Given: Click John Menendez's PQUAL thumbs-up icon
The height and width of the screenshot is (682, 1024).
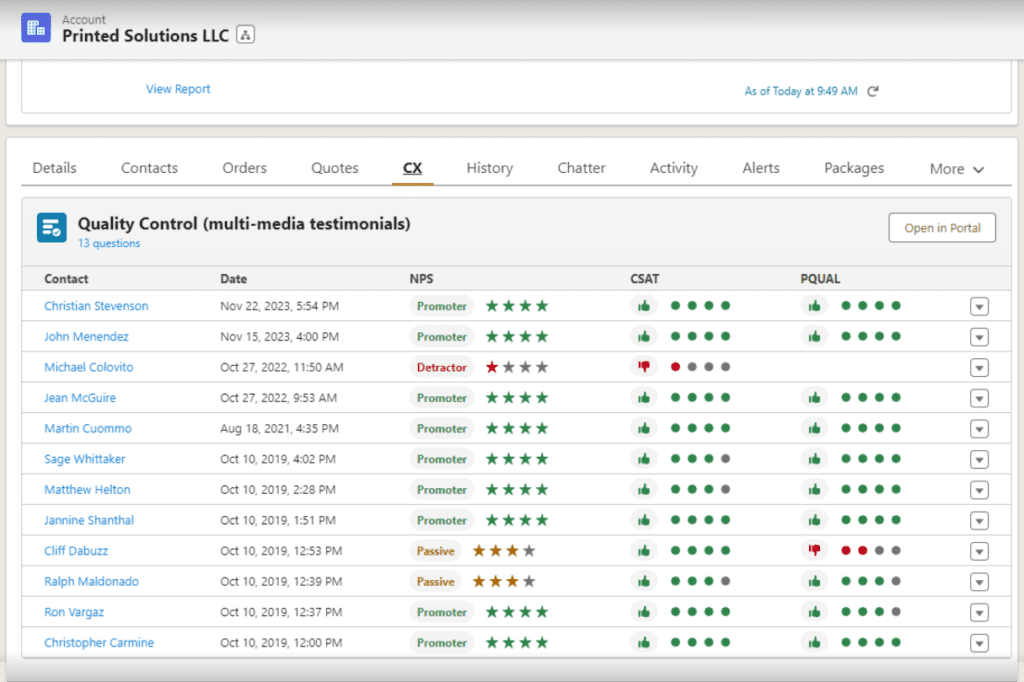Looking at the screenshot, I should tap(815, 336).
